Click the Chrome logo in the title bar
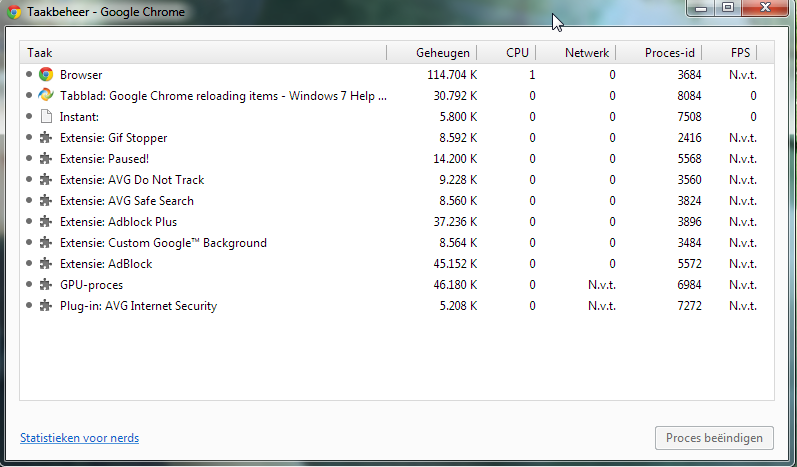This screenshot has width=797, height=467. (x=14, y=12)
